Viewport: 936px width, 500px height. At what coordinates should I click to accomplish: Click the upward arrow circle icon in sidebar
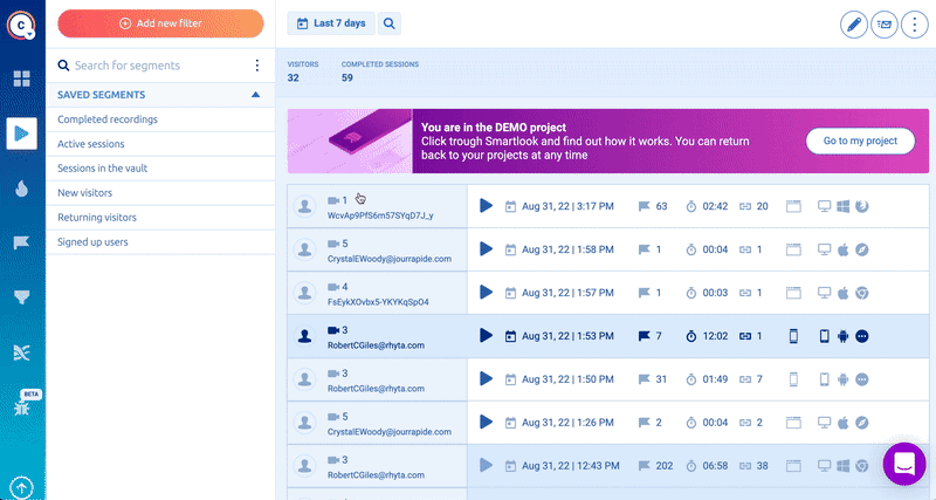point(21,487)
